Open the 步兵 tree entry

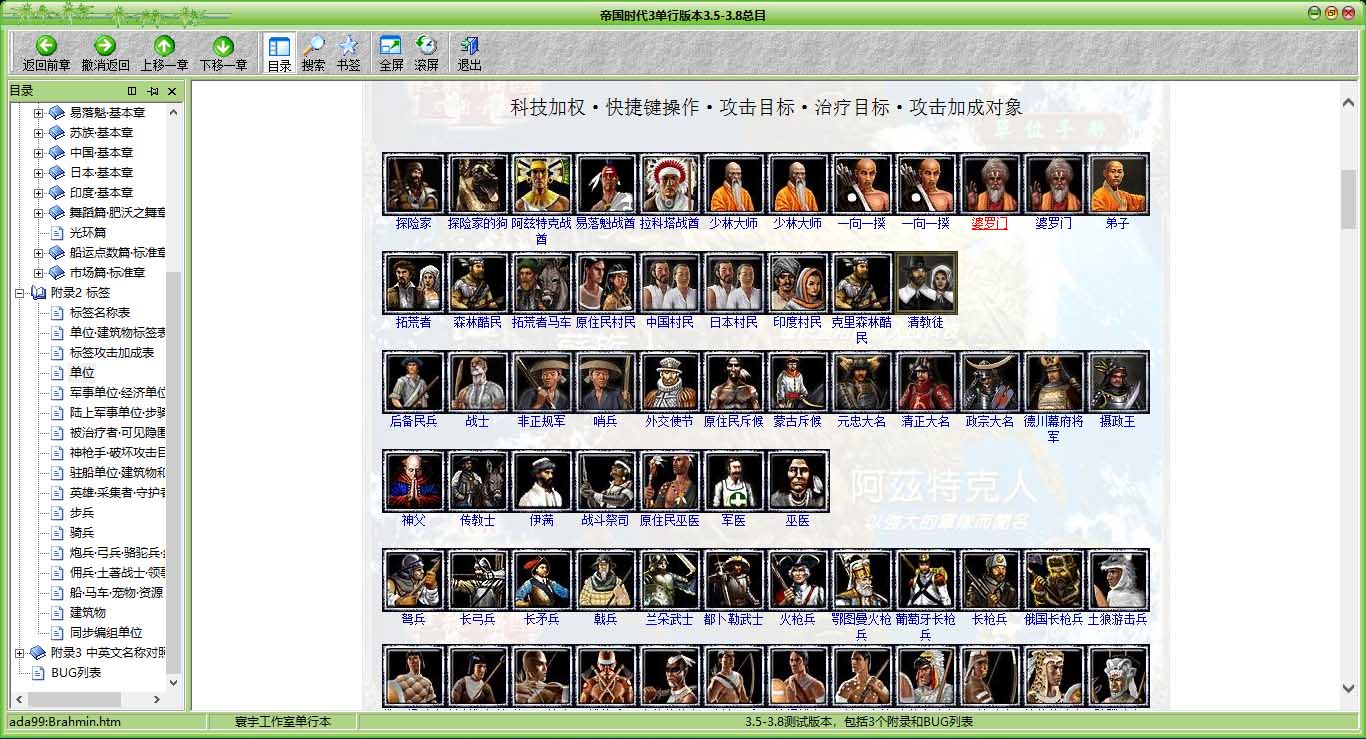pos(82,512)
